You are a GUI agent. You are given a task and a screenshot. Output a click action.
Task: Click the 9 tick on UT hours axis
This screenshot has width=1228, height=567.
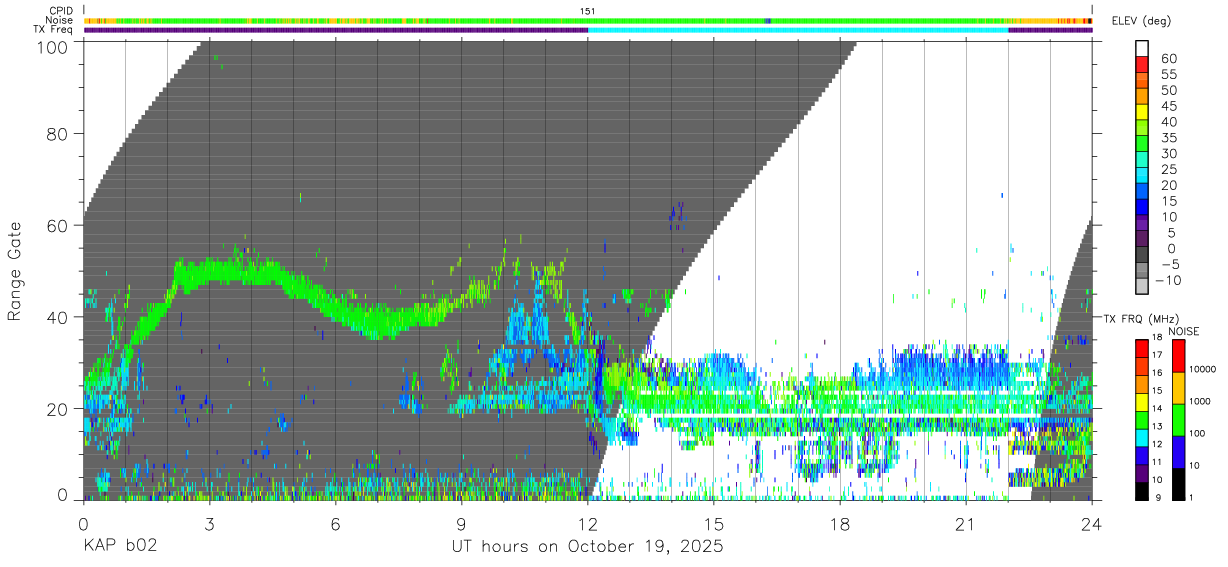point(461,524)
